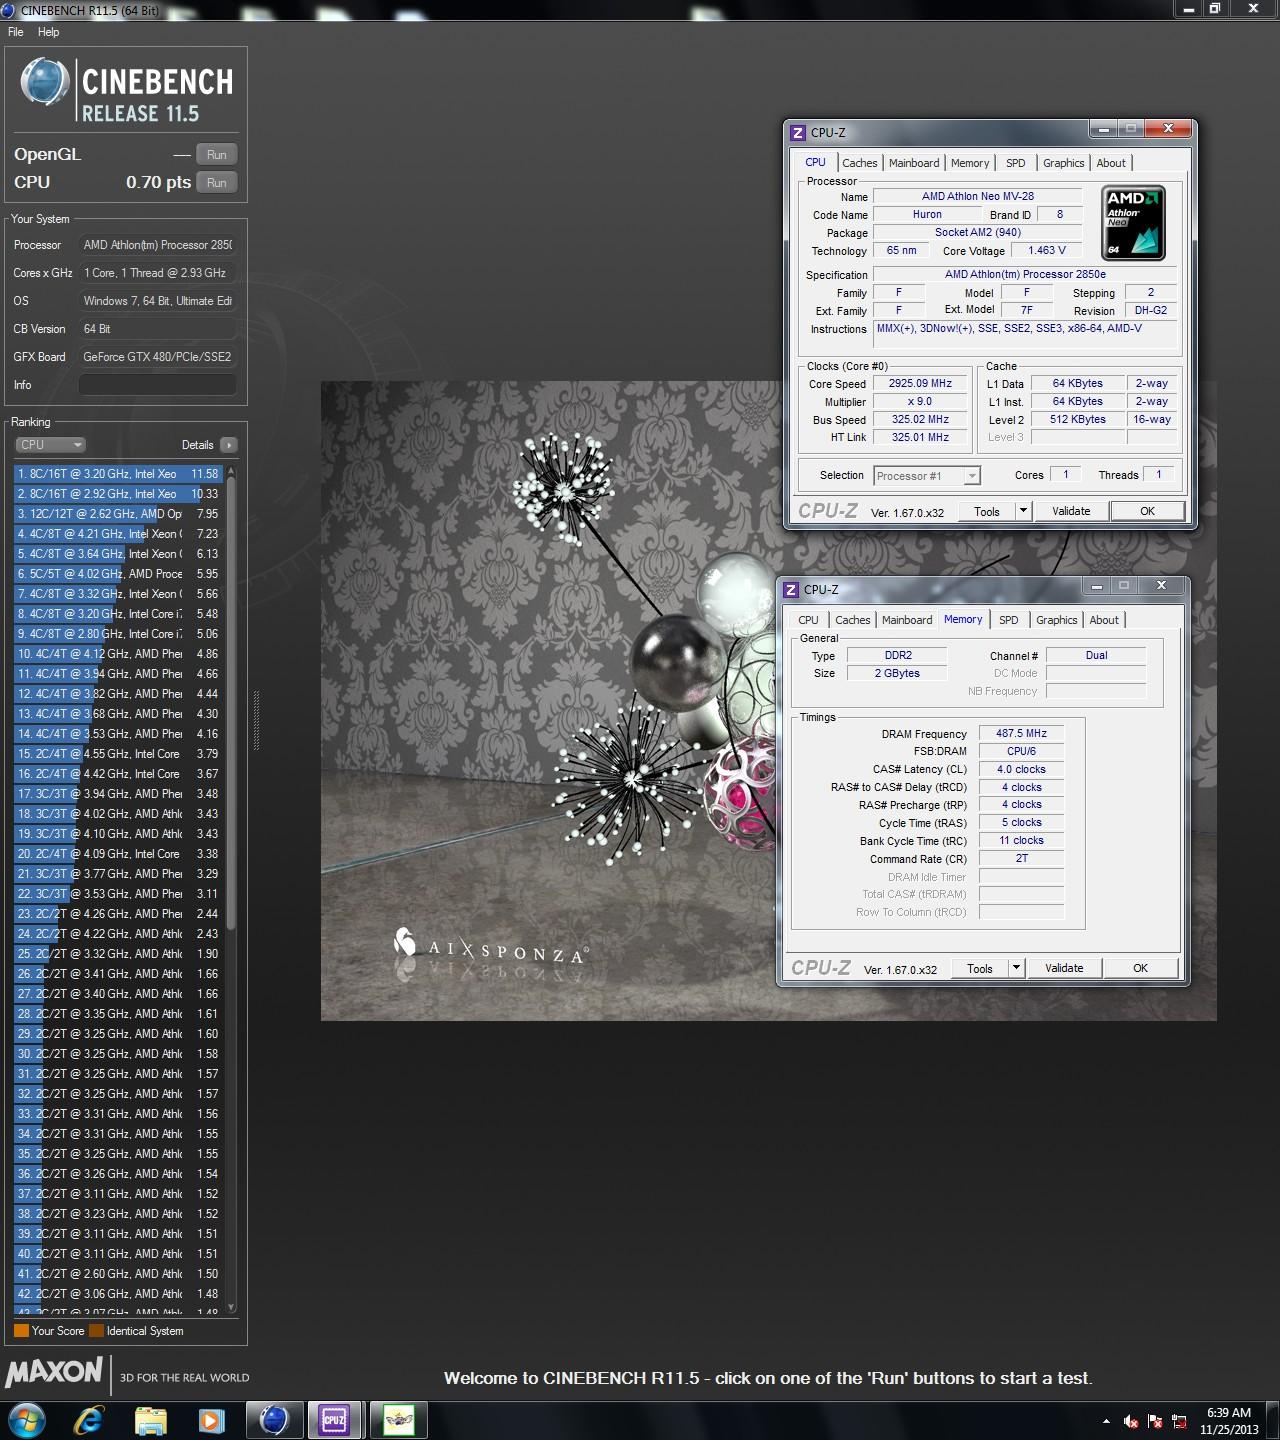
Task: Click muted volume tray icon
Action: point(1131,1421)
